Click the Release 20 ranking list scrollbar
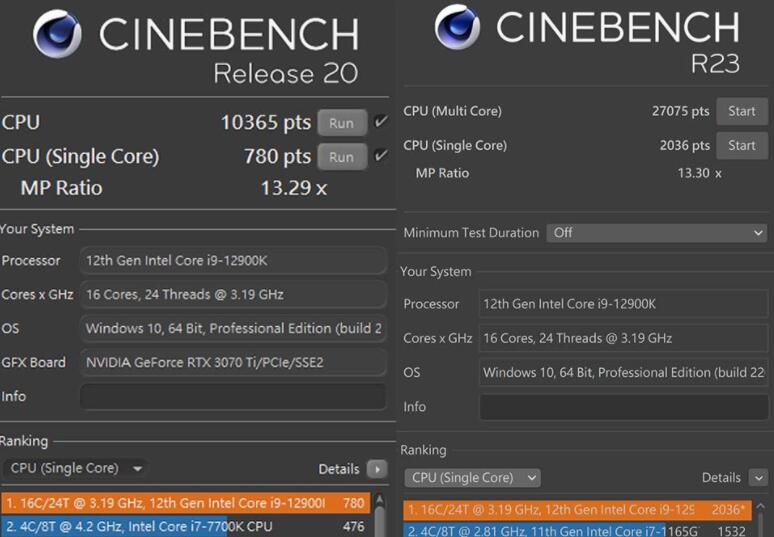 pyautogui.click(x=380, y=515)
